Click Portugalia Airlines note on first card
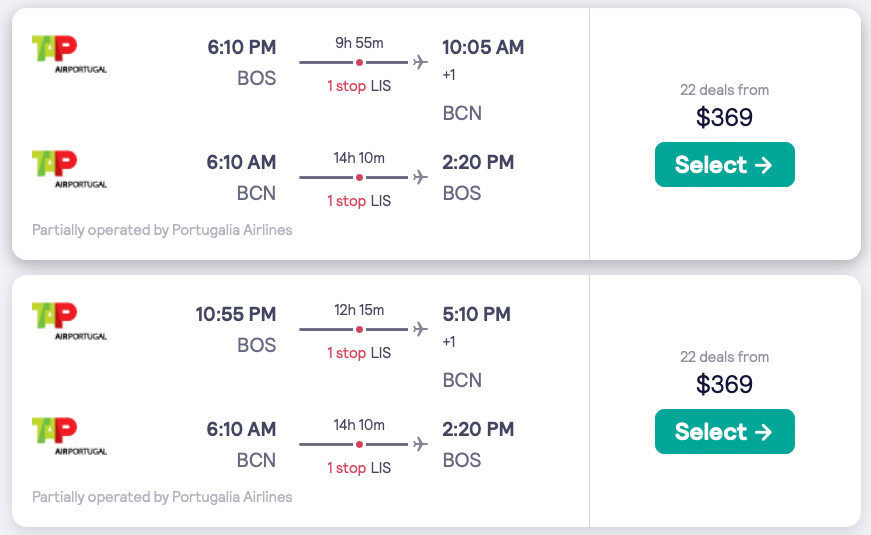The width and height of the screenshot is (871, 535). (162, 230)
